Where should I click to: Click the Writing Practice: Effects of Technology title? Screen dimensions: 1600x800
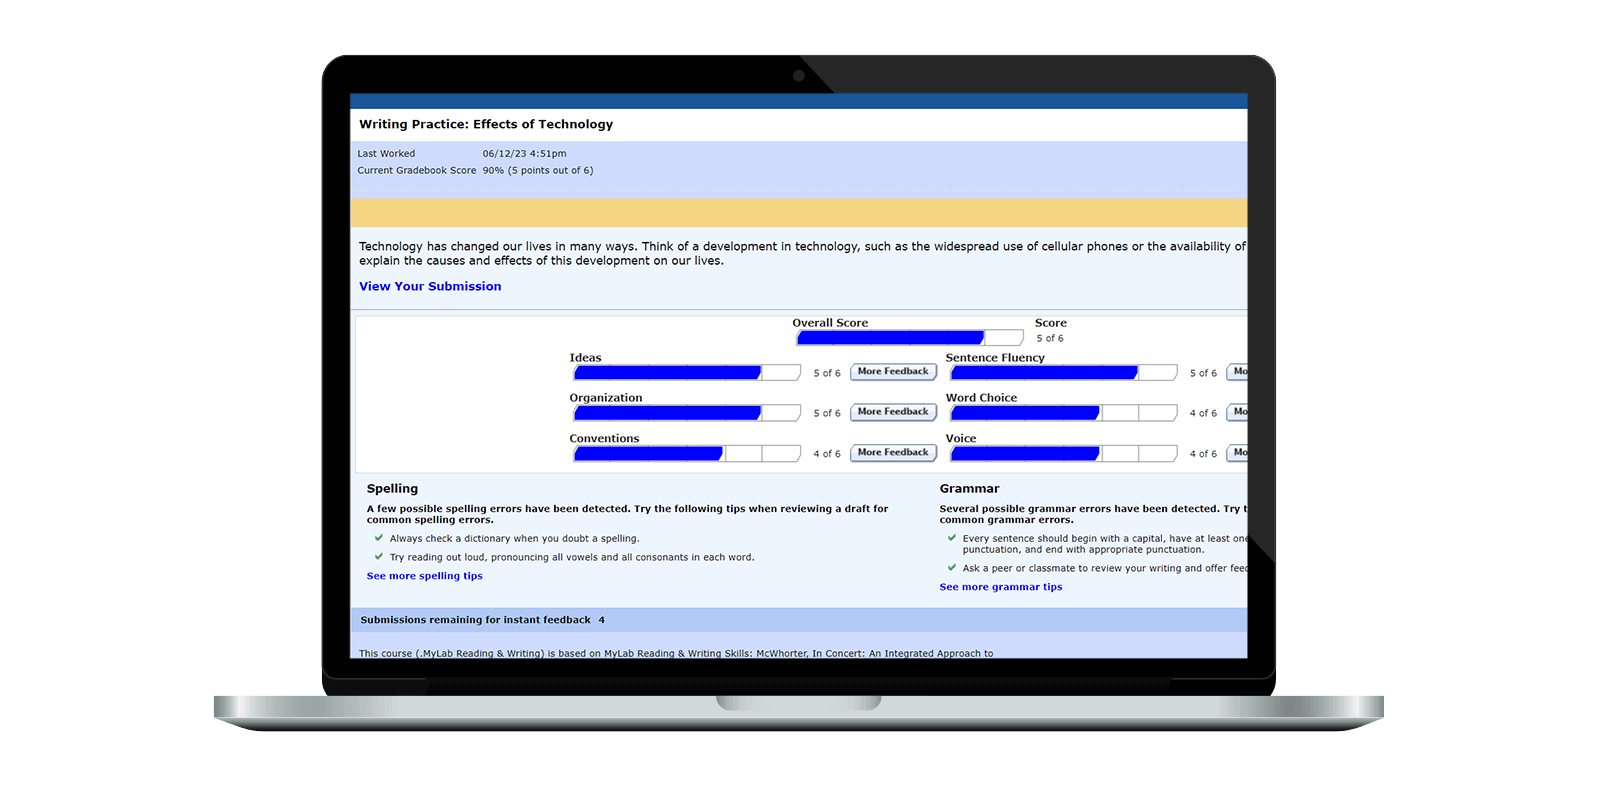486,125
